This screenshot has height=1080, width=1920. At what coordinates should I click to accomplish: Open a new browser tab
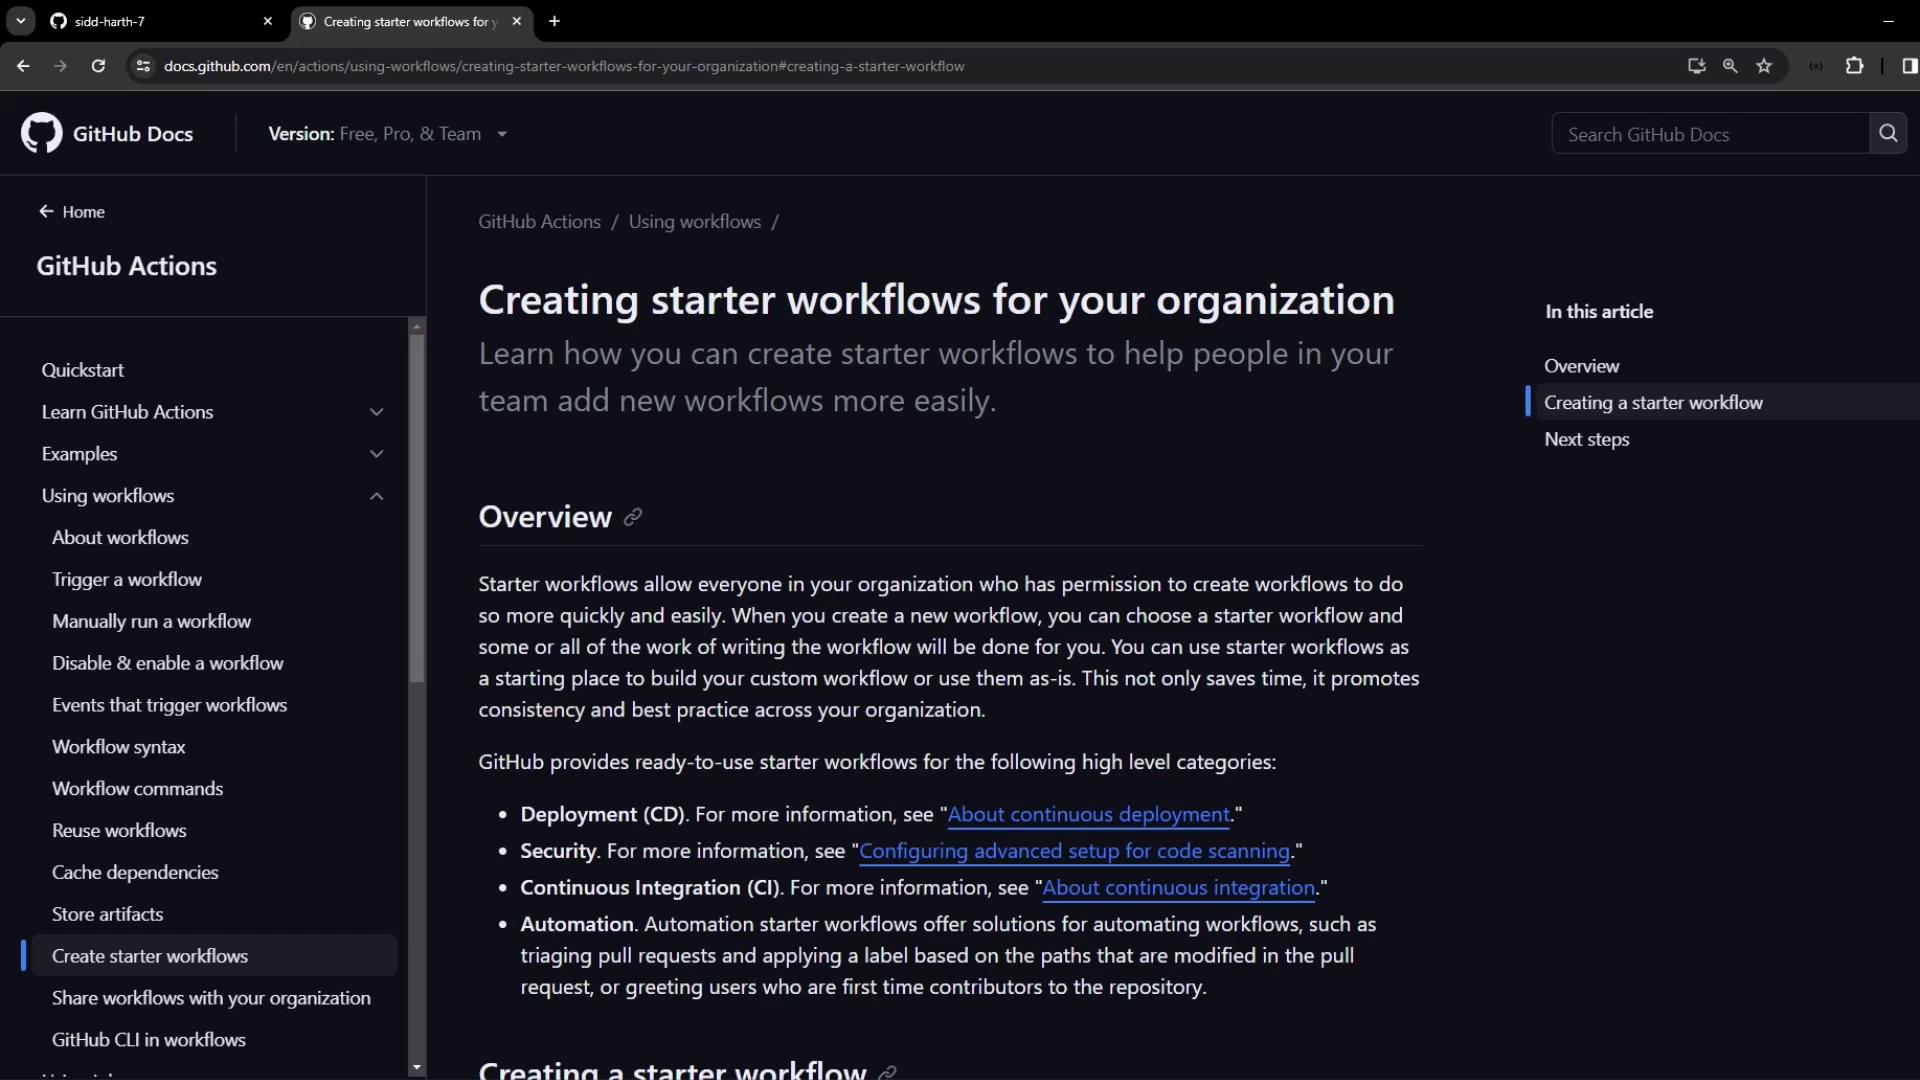click(554, 21)
